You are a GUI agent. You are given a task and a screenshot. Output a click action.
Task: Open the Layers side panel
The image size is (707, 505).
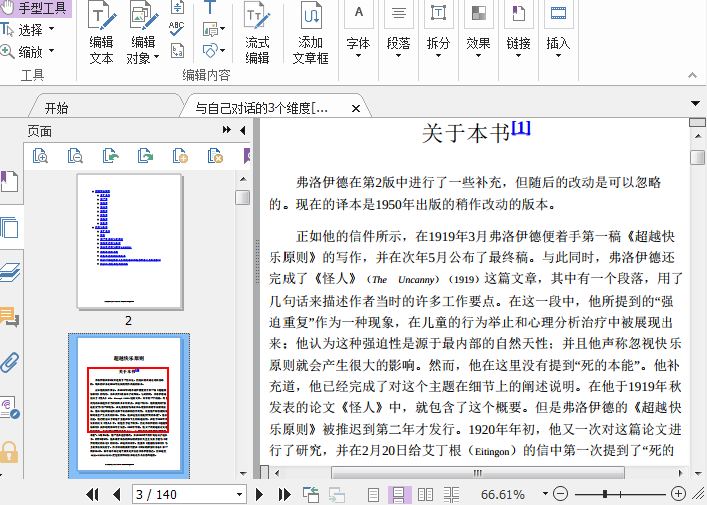[x=9, y=272]
